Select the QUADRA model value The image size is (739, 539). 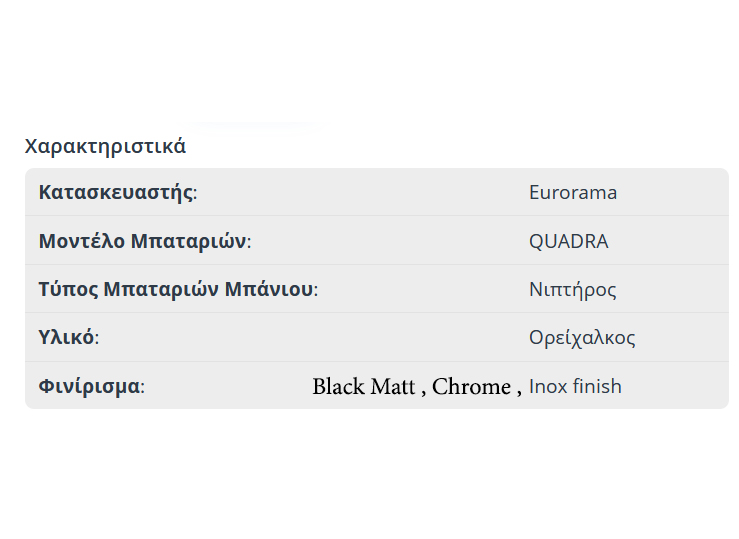click(x=568, y=241)
